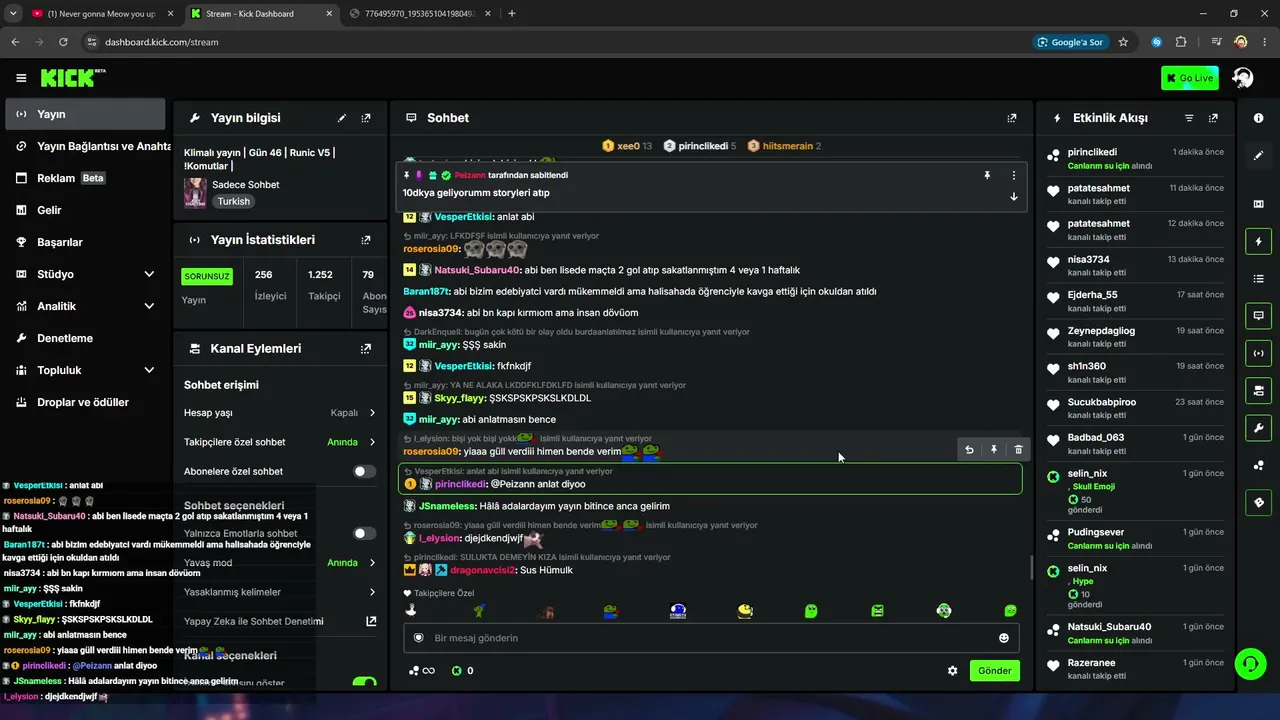1280x720 pixels.
Task: Click the profile avatar in the top bar
Action: [1243, 78]
